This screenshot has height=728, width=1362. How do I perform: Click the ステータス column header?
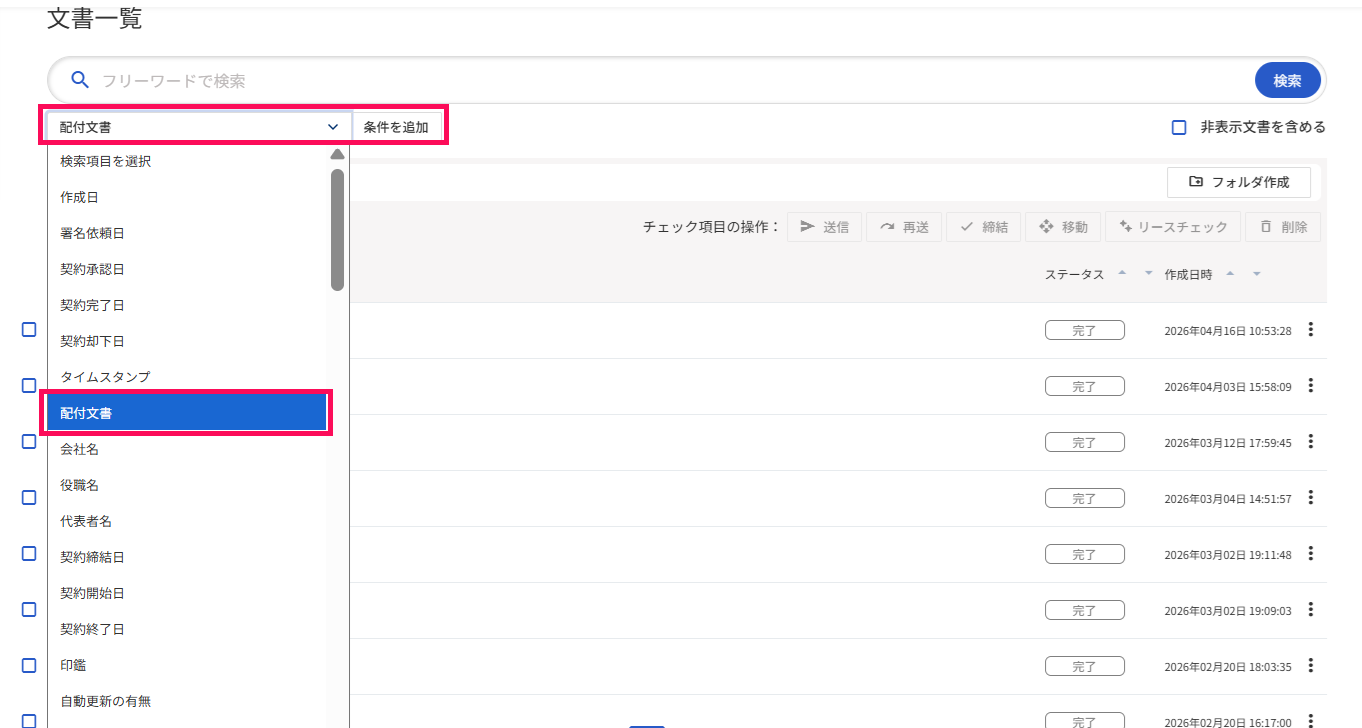[x=1074, y=274]
